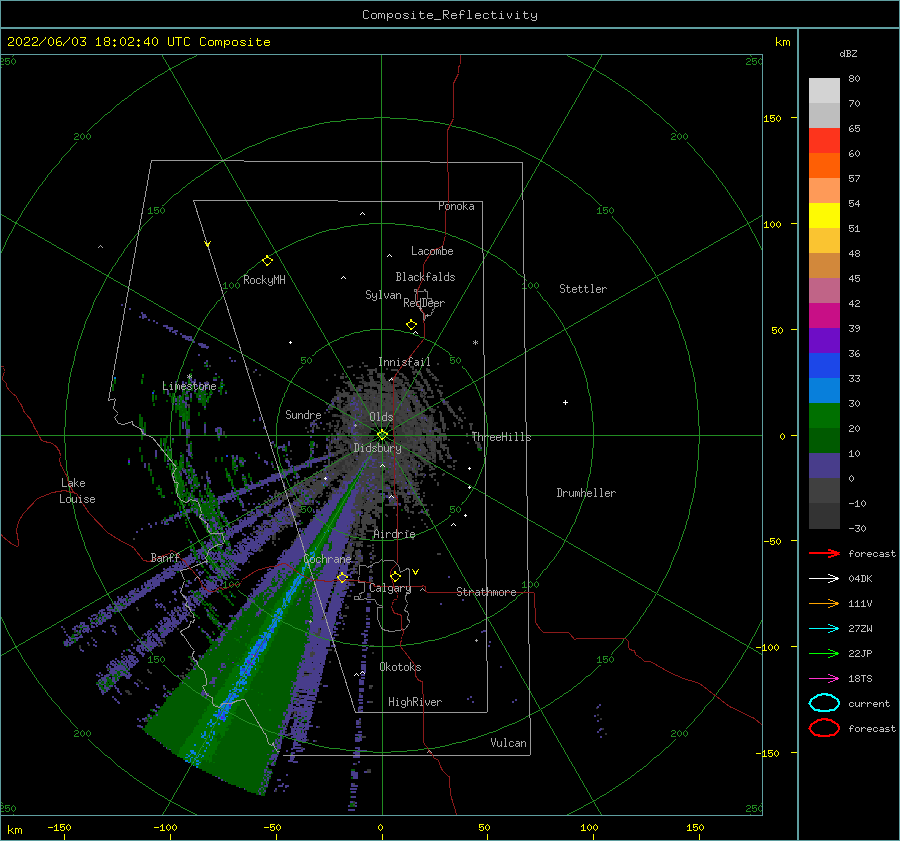Click the -100 tick on bottom axis
This screenshot has width=900, height=841.
click(x=165, y=827)
